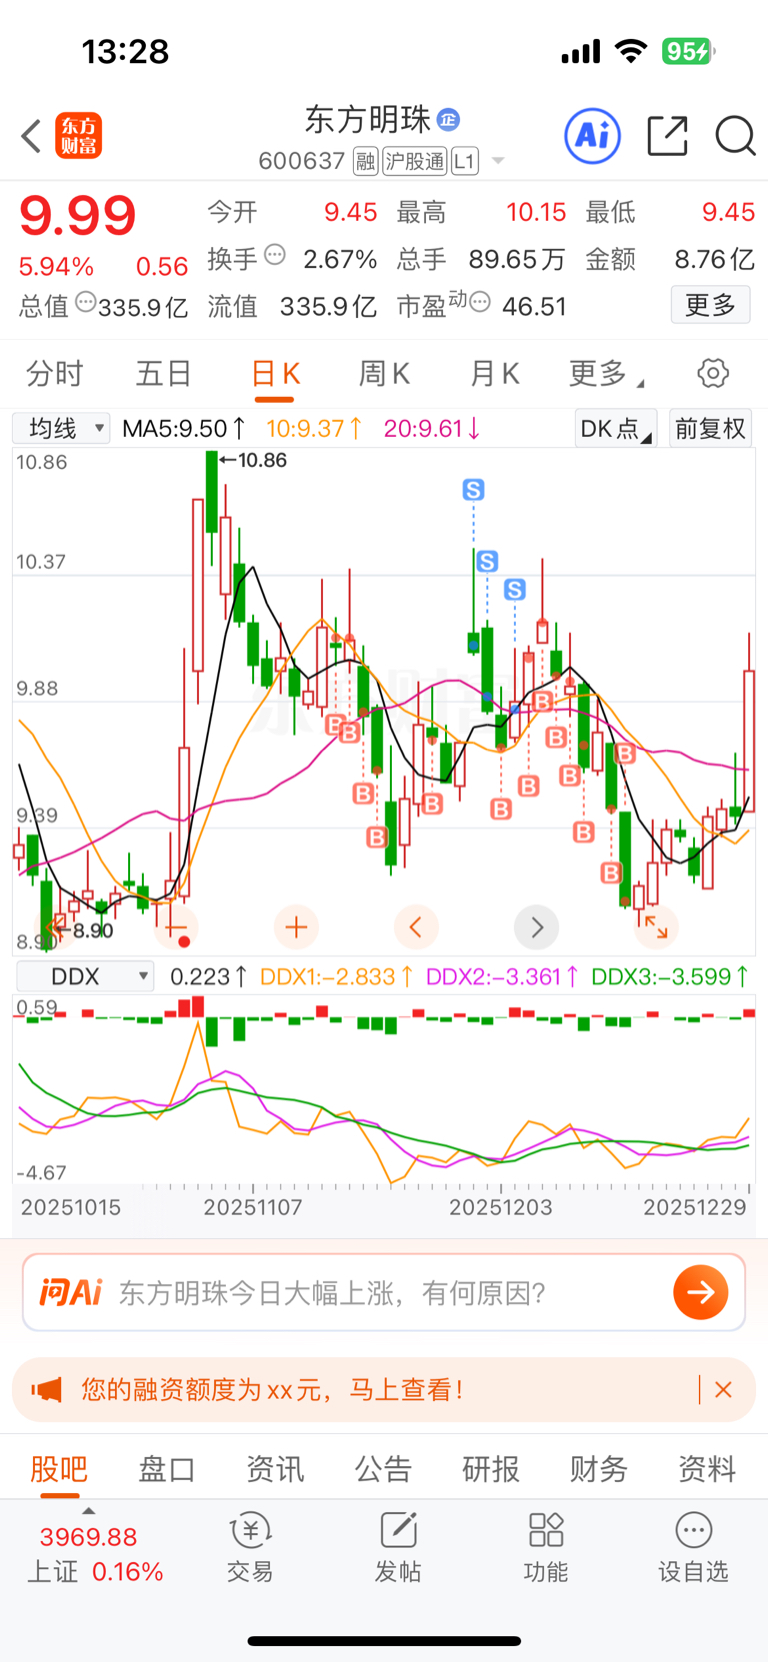Tap the DDX2:-3.361 value

point(503,976)
